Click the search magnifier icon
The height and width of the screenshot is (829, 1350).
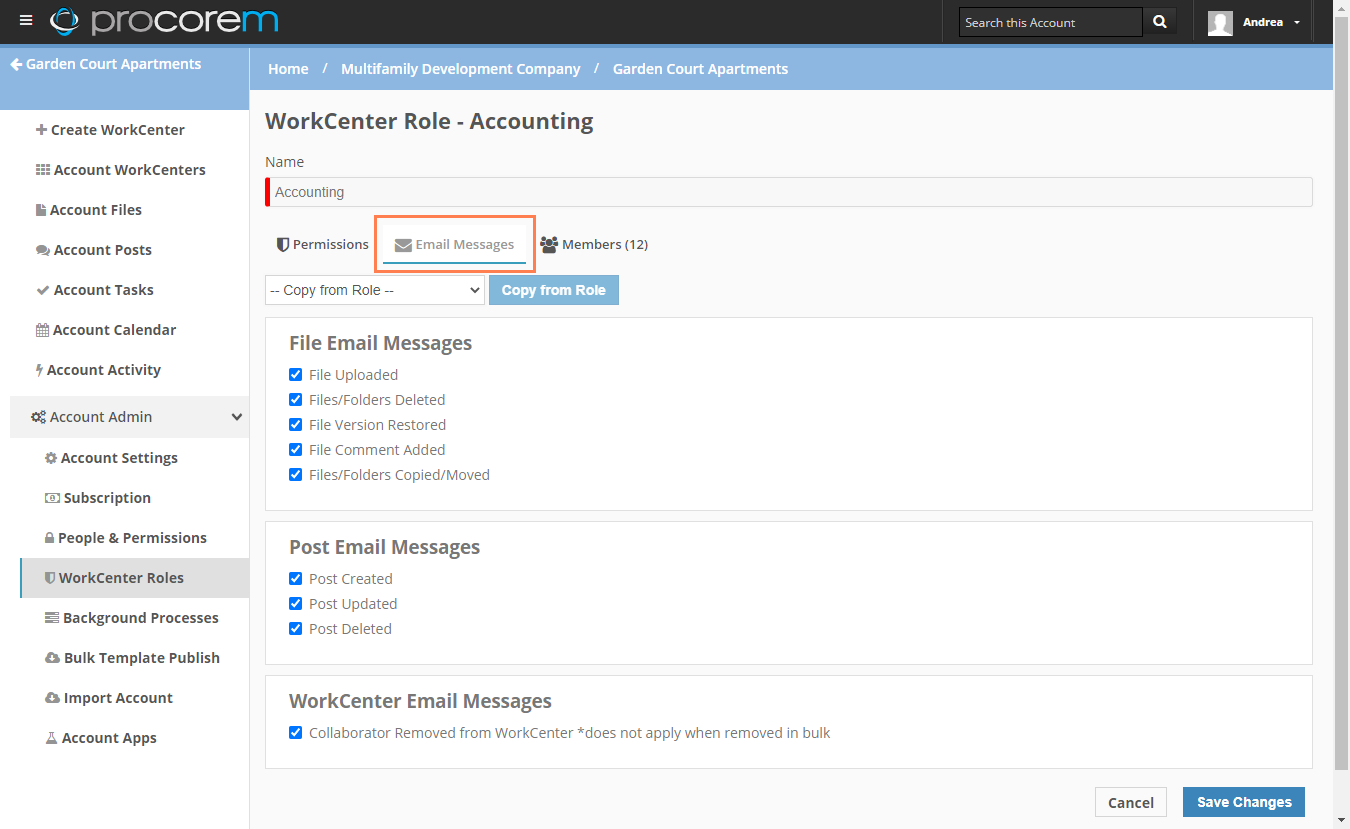[1160, 22]
